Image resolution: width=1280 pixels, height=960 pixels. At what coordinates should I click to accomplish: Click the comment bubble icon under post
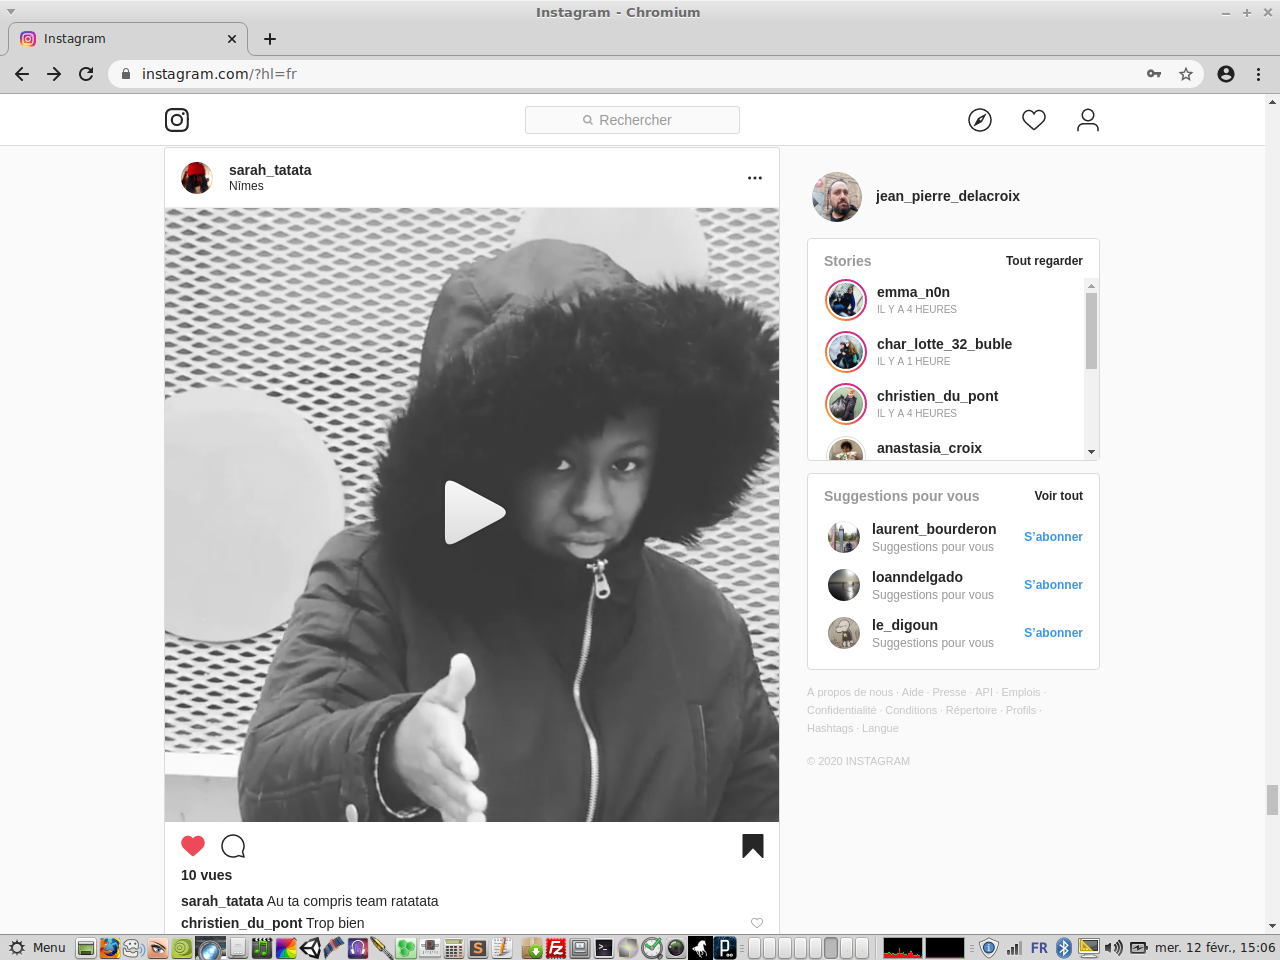[x=233, y=846]
